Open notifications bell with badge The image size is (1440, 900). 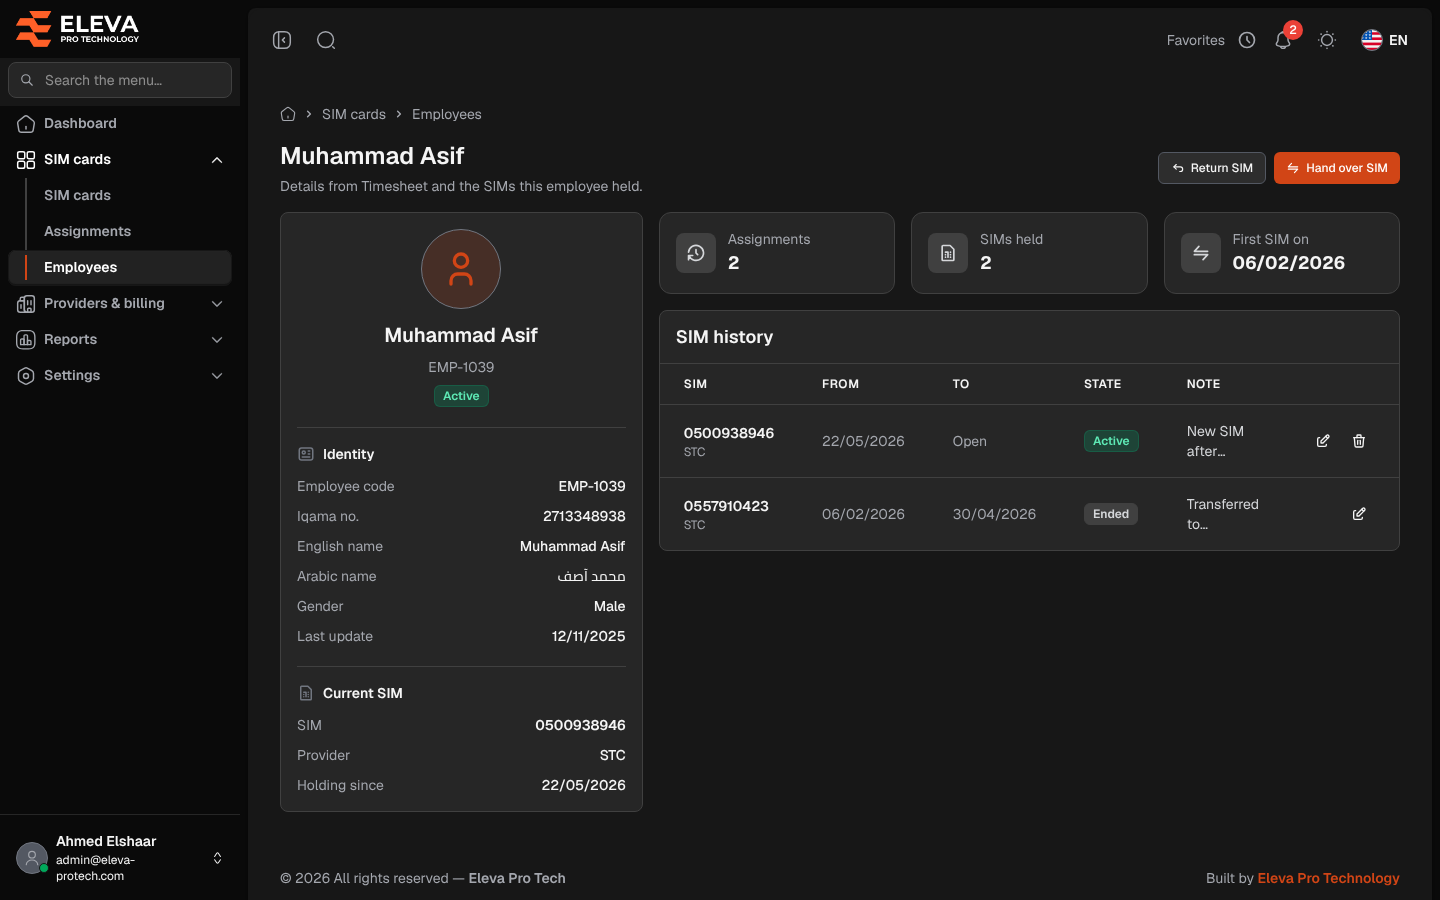click(x=1283, y=40)
